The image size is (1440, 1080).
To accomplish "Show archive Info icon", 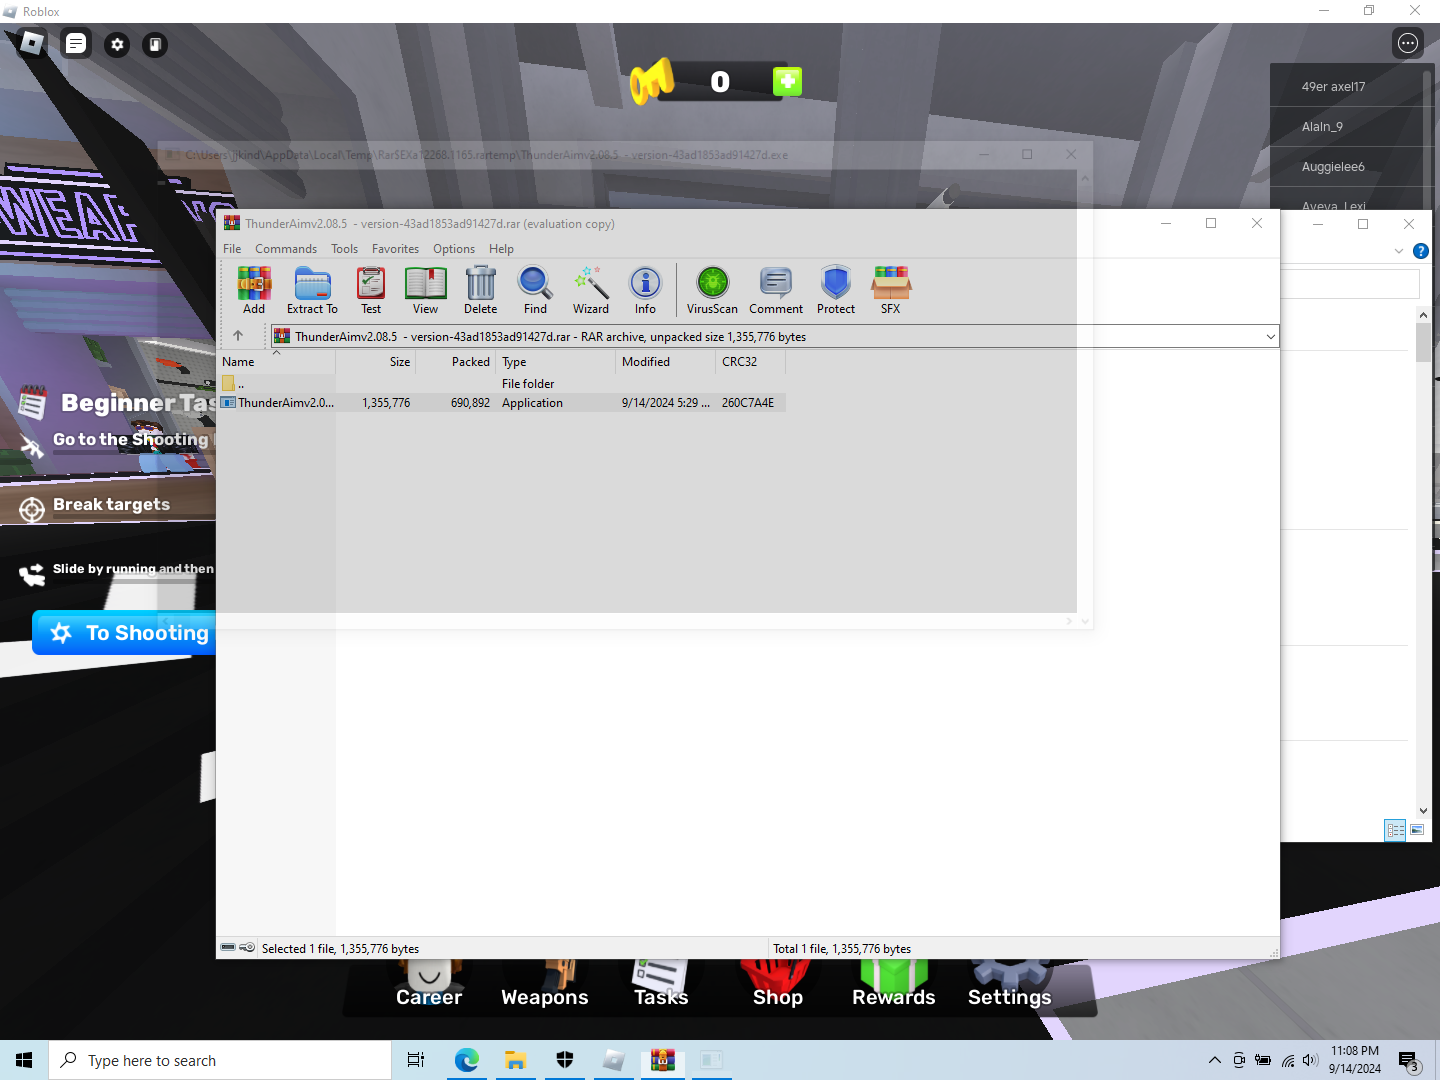I will tap(645, 290).
